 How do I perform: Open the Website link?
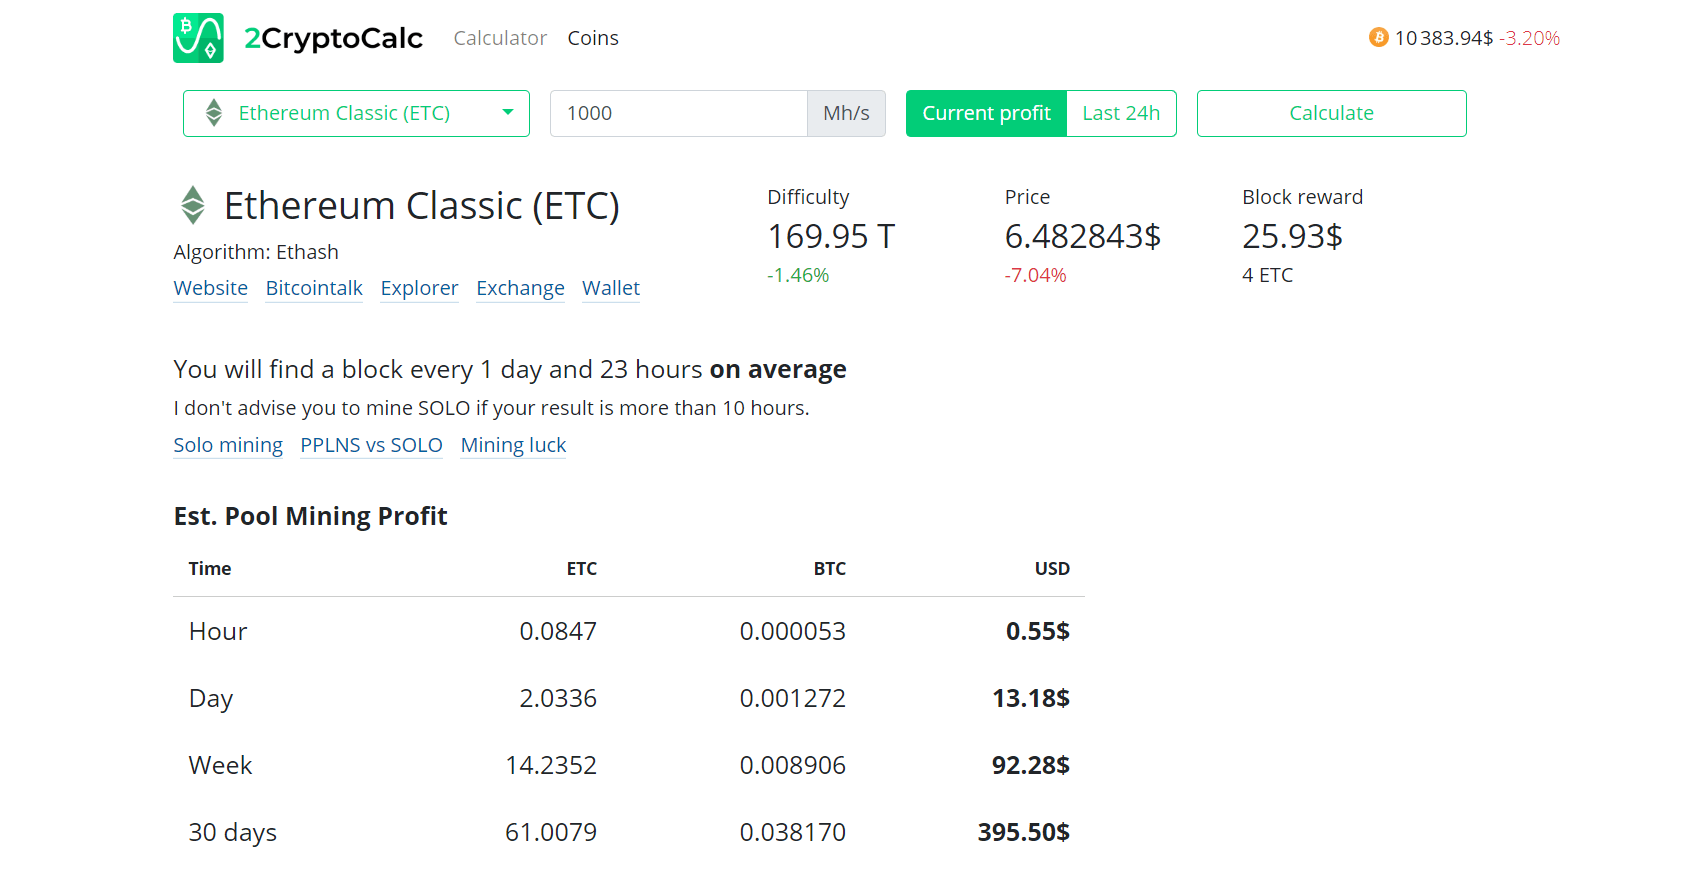(x=211, y=288)
